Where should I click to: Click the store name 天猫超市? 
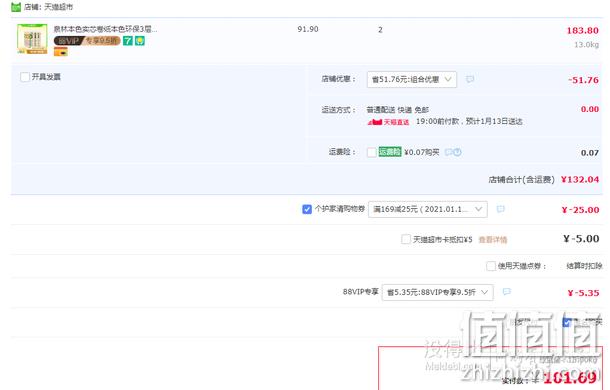click(x=58, y=7)
